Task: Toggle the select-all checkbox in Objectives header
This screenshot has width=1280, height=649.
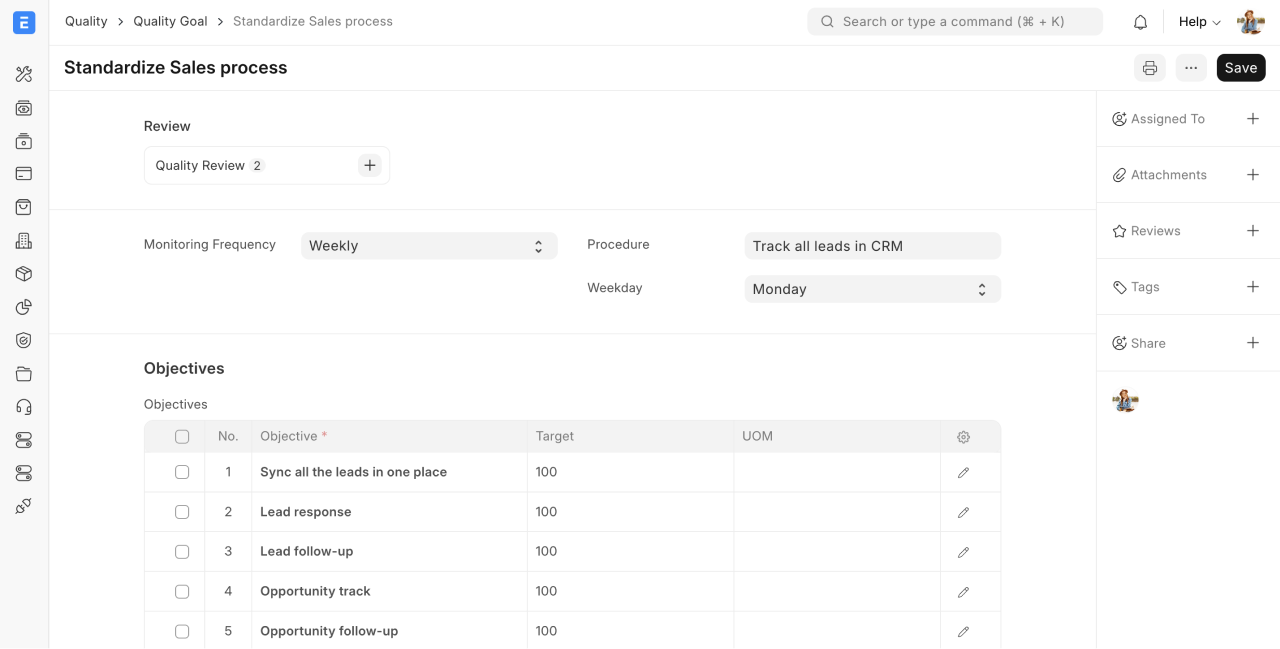Action: [x=182, y=437]
